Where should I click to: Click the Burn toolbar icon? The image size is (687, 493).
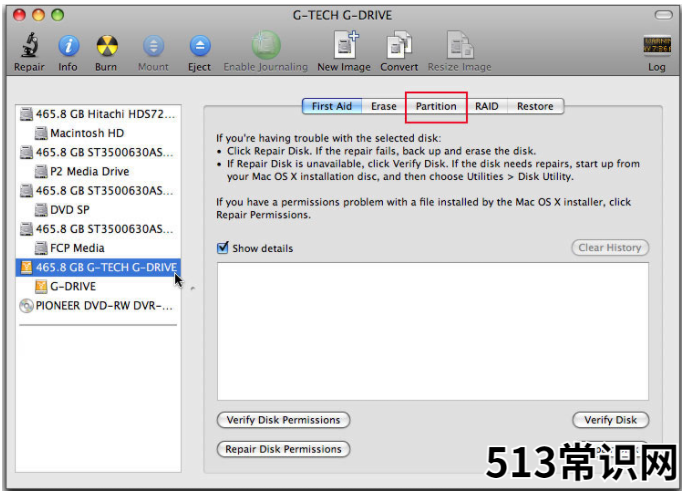[106, 46]
